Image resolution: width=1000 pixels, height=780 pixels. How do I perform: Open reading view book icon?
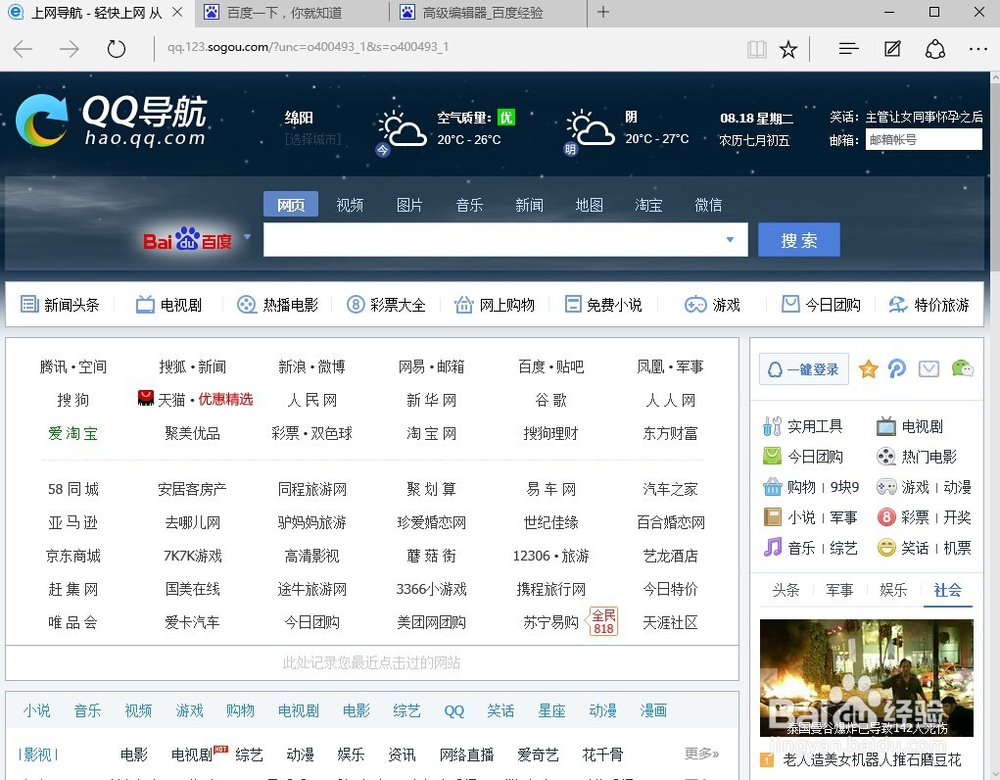click(756, 49)
